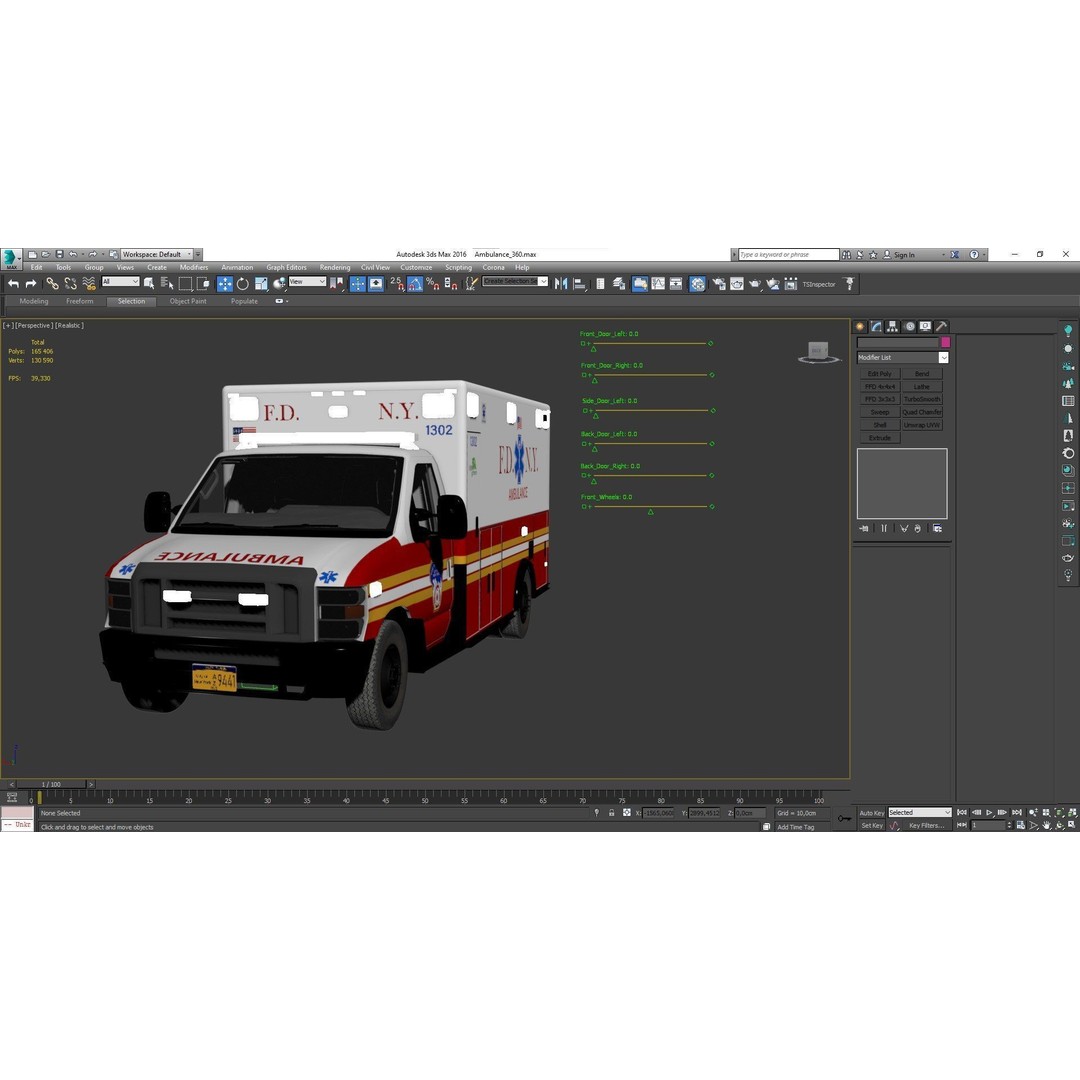Add the TurboSmooth modifier

coord(922,399)
